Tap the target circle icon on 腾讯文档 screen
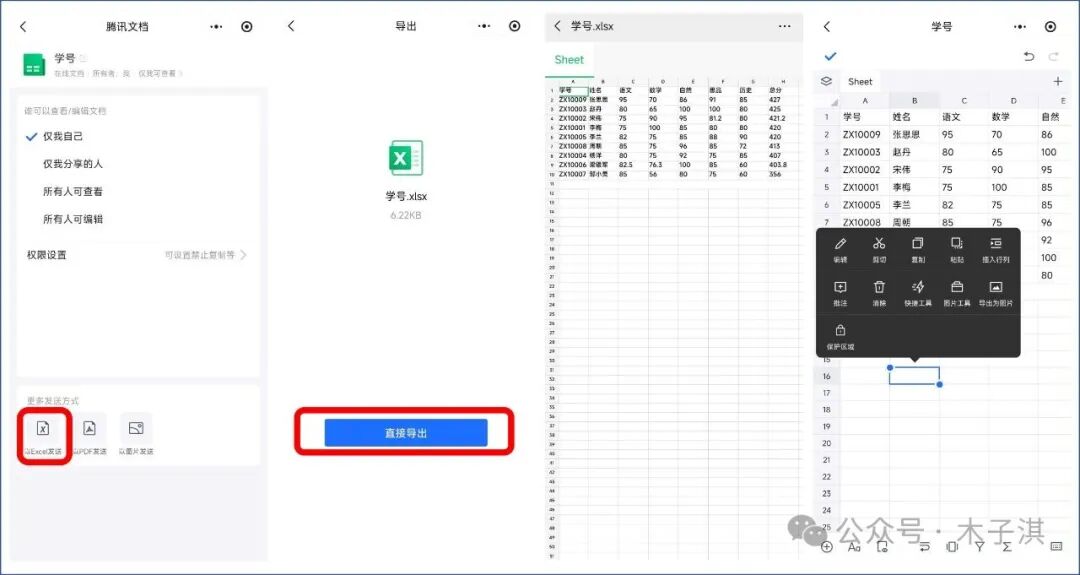This screenshot has height=575, width=1080. [x=247, y=26]
